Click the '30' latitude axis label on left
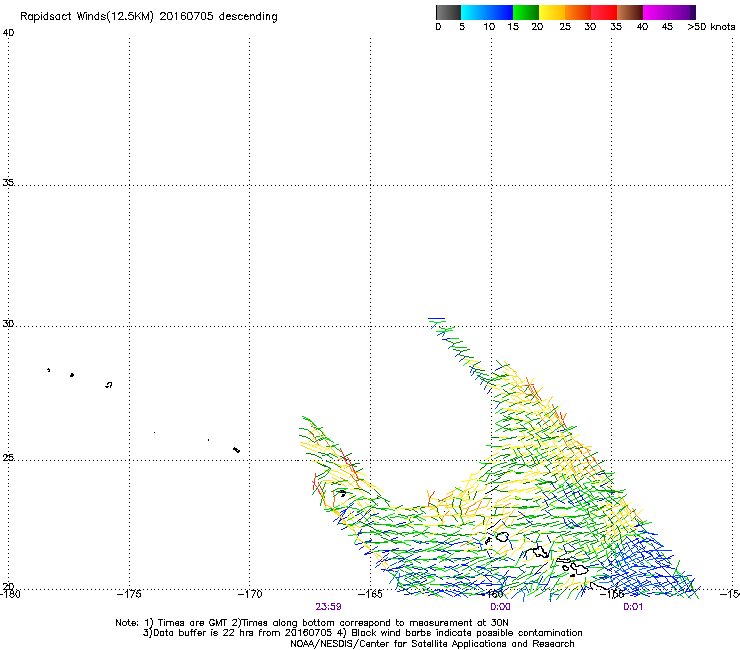Image resolution: width=740 pixels, height=650 pixels. point(8,324)
